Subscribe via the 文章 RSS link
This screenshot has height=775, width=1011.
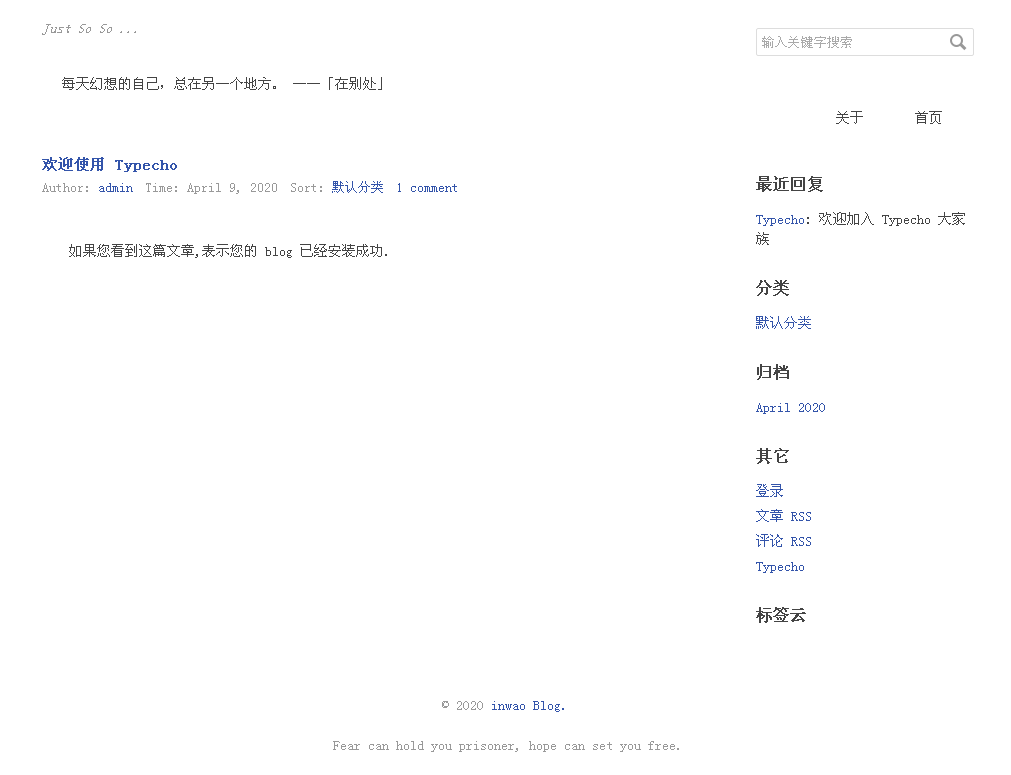783,516
